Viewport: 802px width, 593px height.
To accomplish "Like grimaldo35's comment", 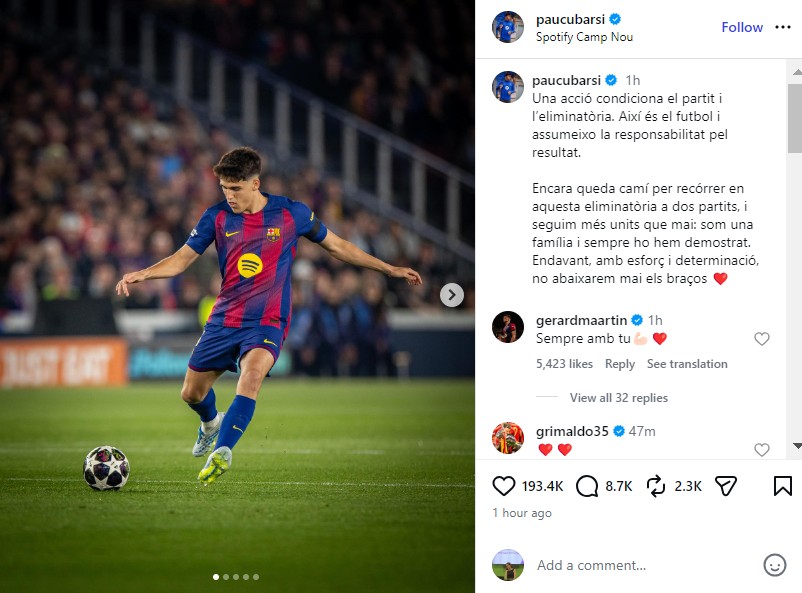I will pos(762,450).
